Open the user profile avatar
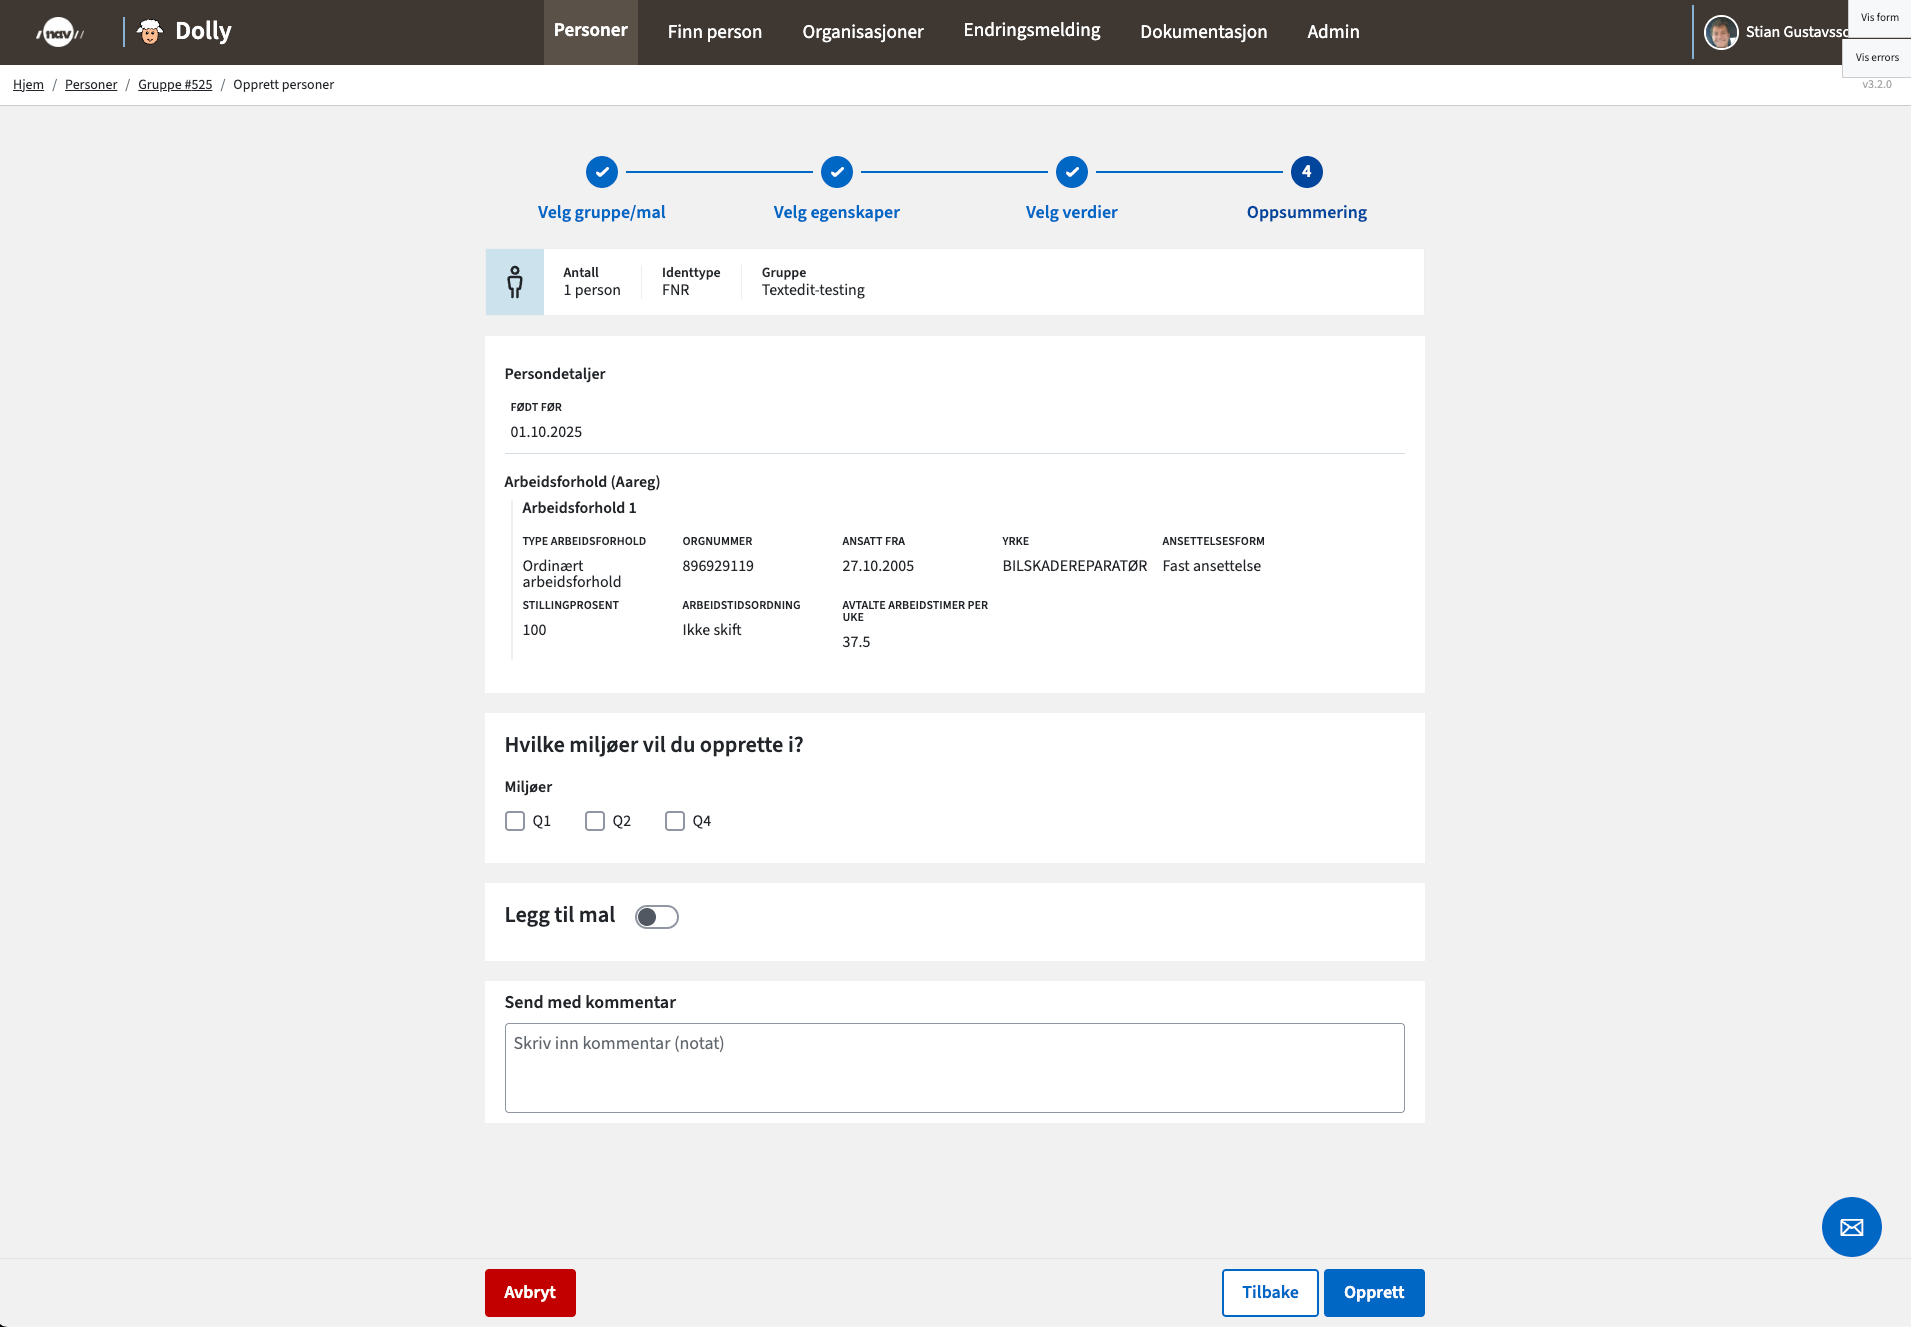The height and width of the screenshot is (1327, 1911). [1720, 32]
